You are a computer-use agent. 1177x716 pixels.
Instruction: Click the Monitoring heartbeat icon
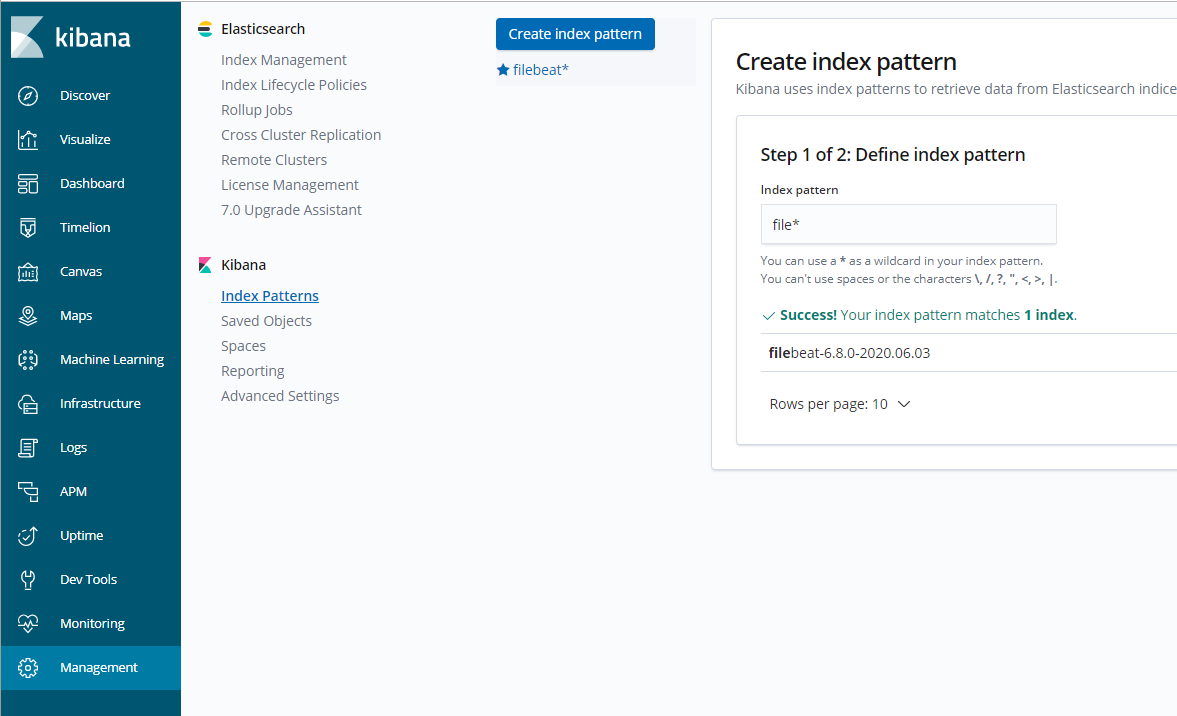[x=28, y=624]
